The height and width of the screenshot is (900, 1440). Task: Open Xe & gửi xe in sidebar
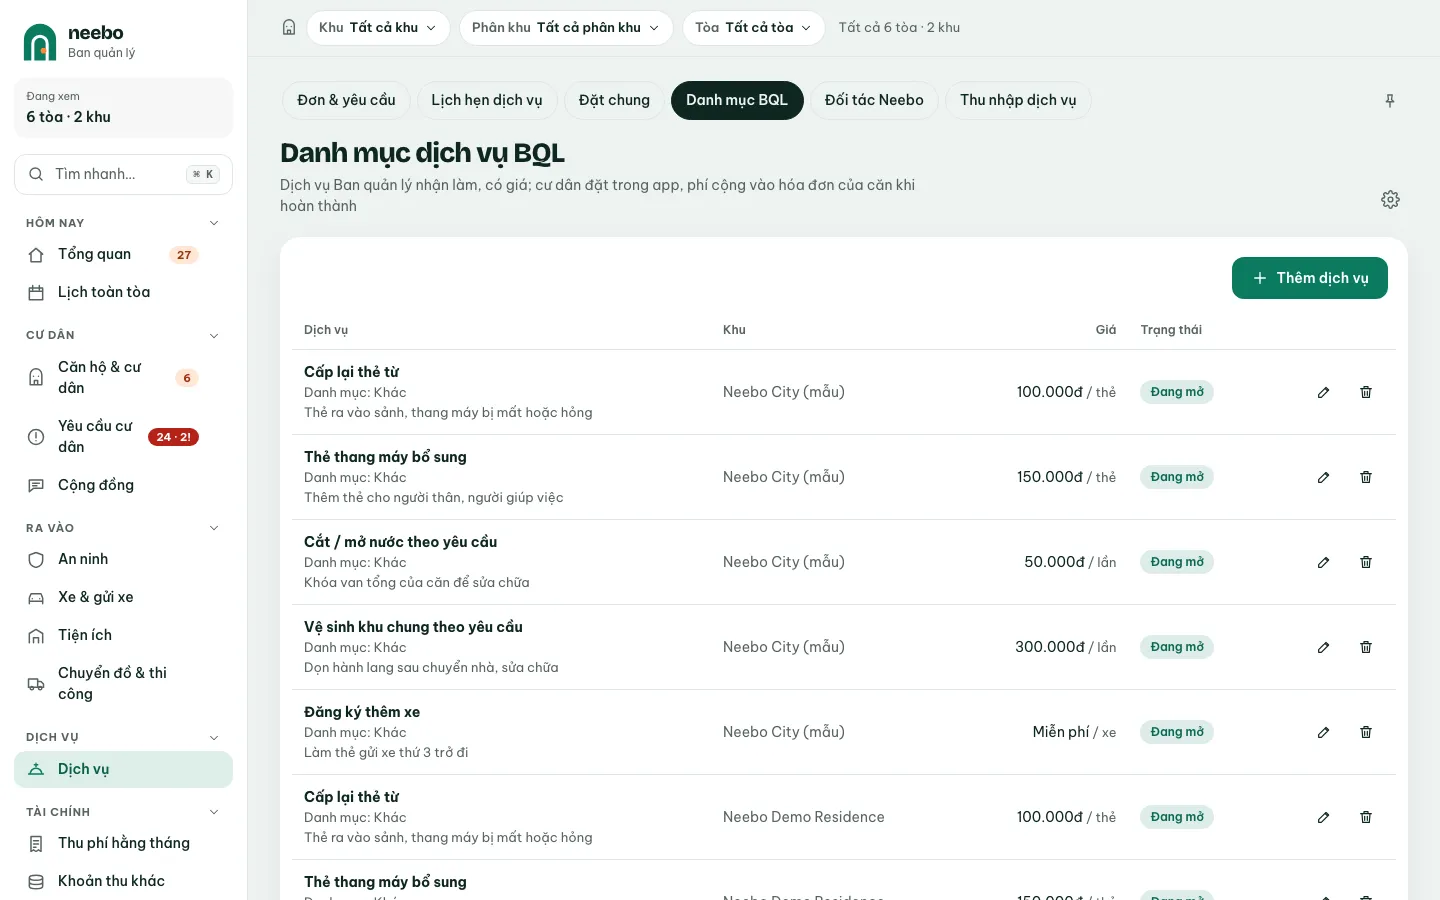pyautogui.click(x=123, y=597)
